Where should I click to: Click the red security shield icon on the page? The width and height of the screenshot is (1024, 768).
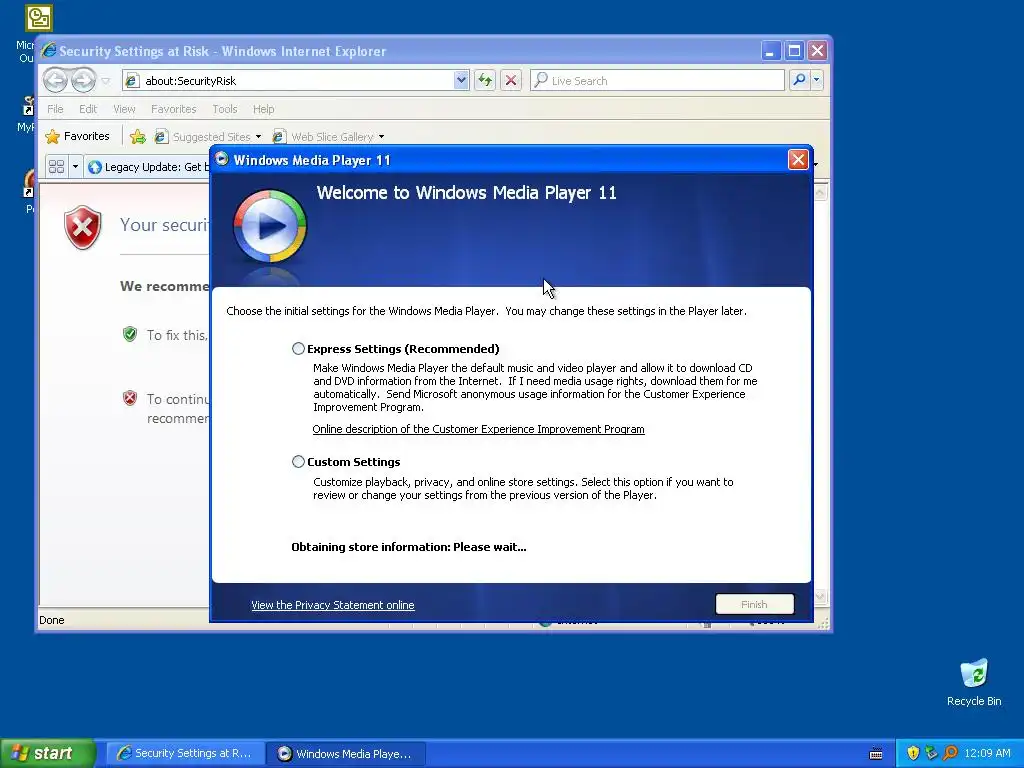click(x=83, y=227)
